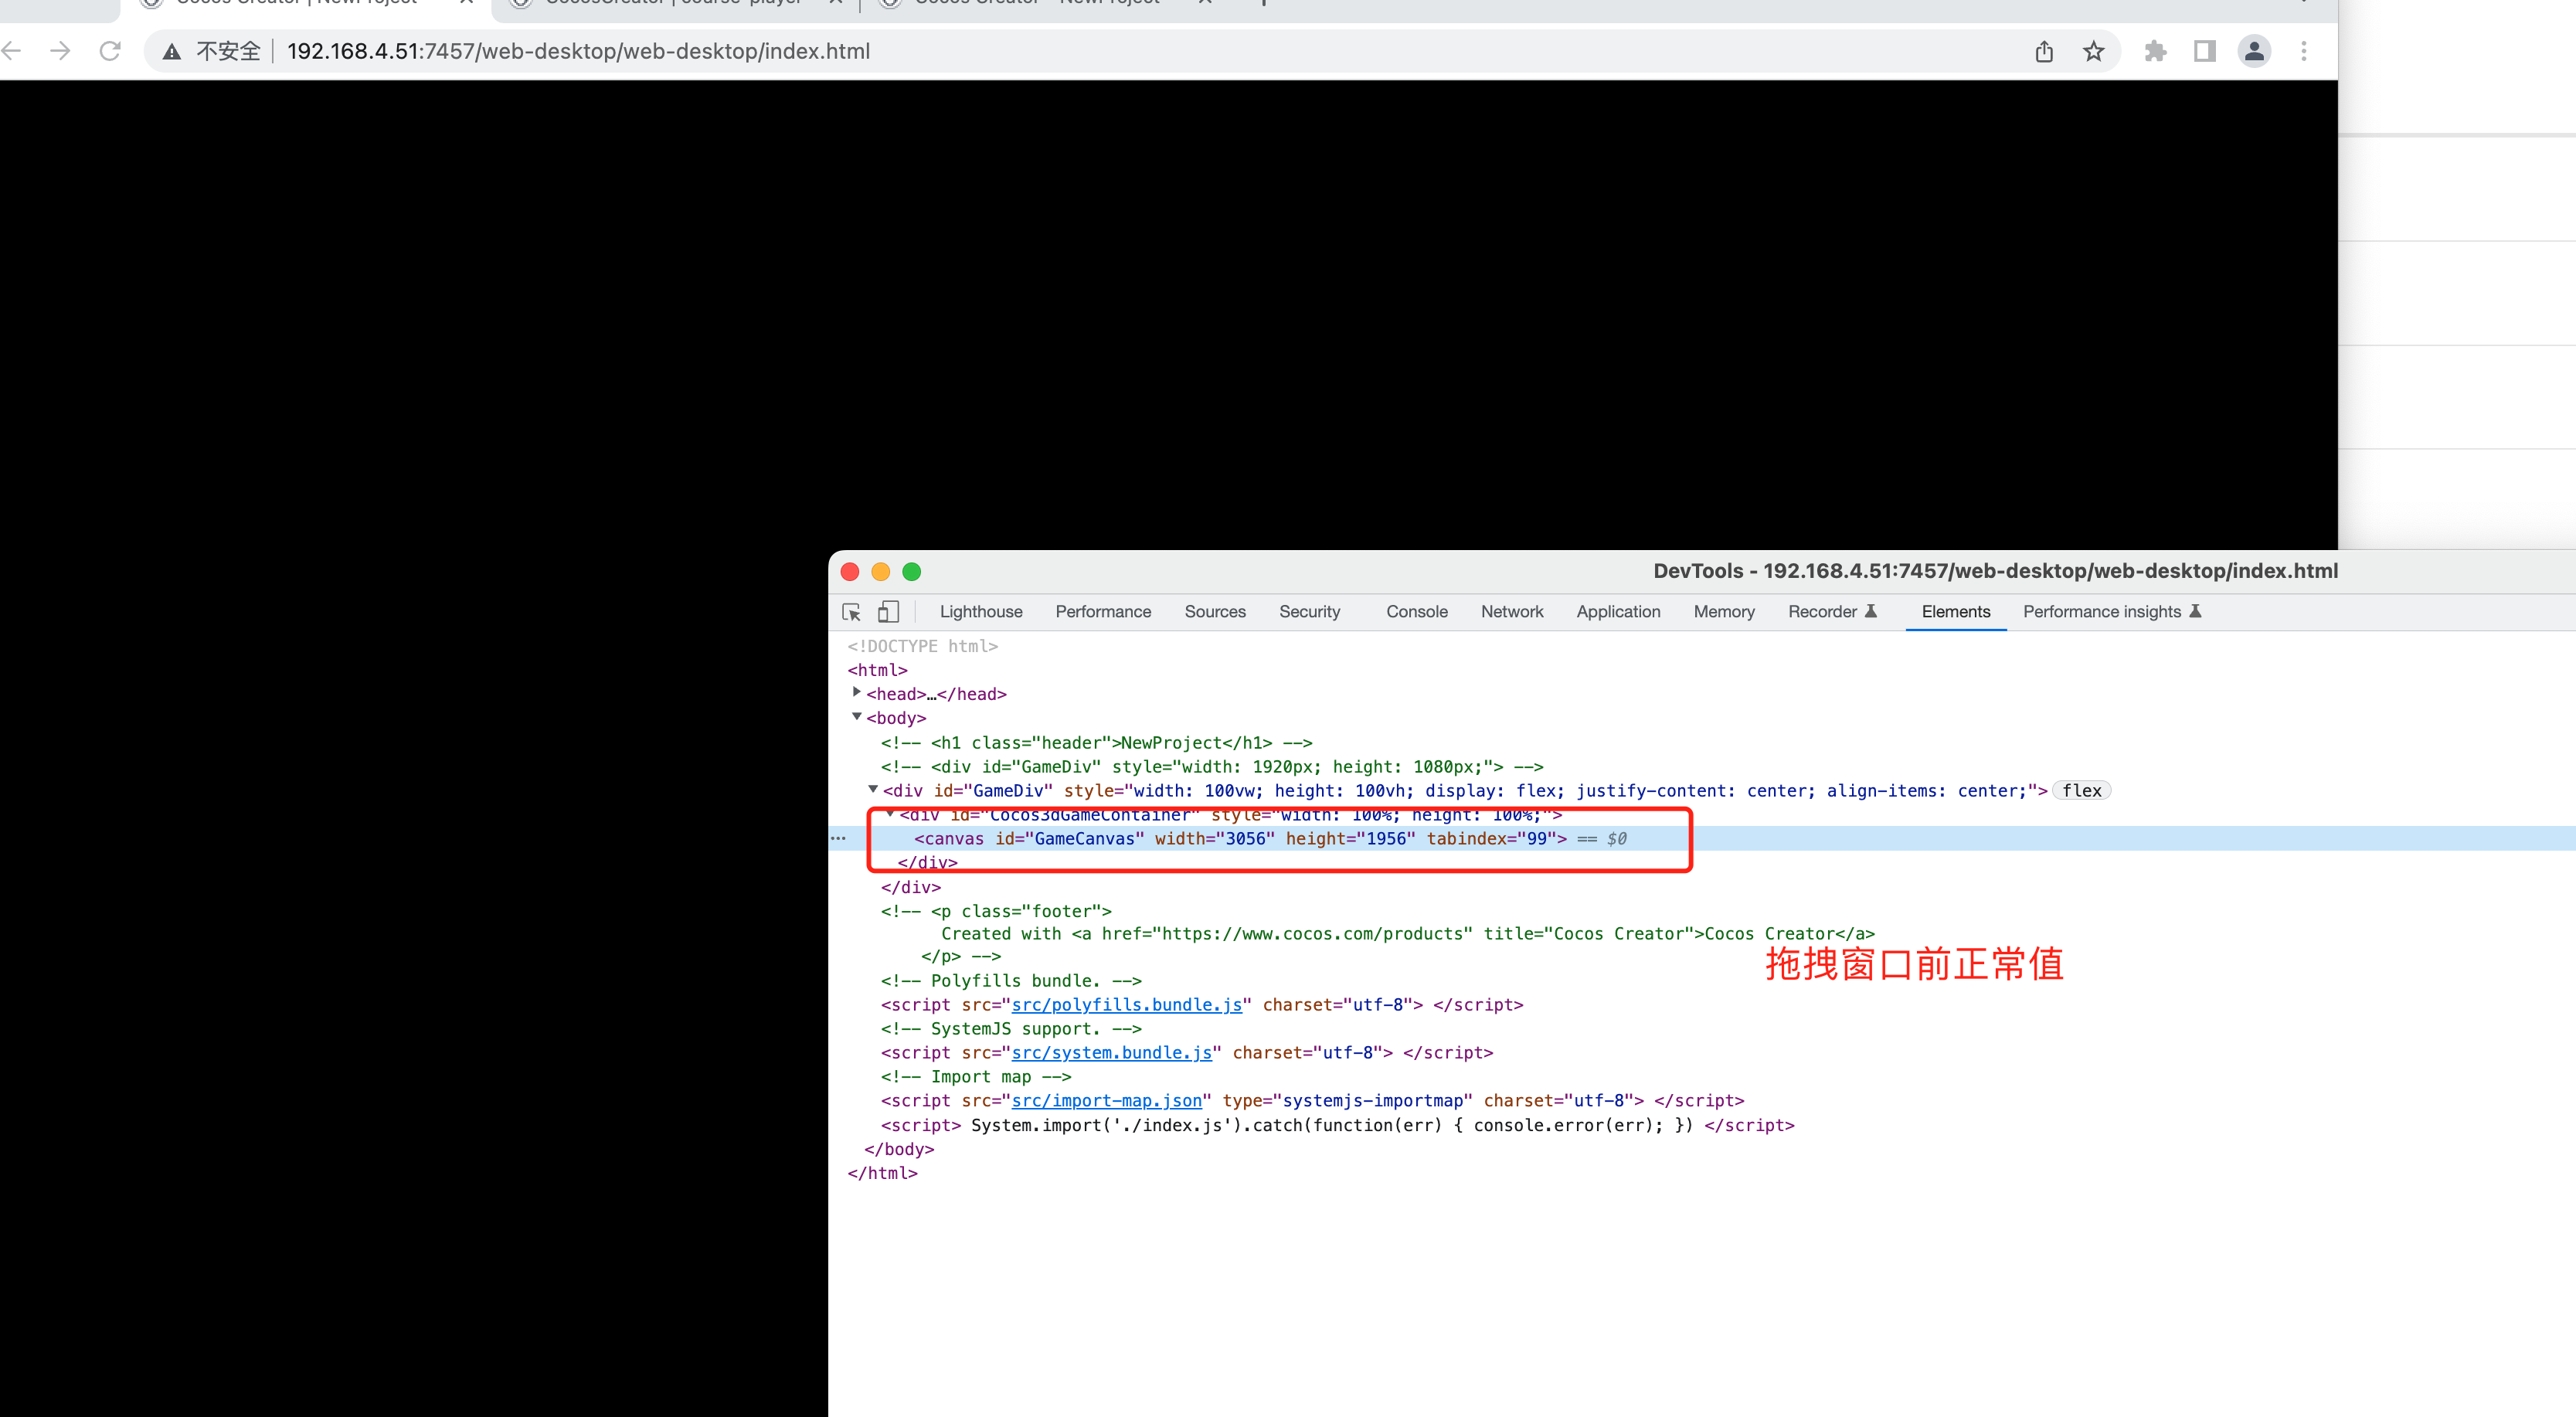This screenshot has width=2576, height=1417.
Task: Open src/polyfills.bundle.js link
Action: [x=1126, y=1005]
